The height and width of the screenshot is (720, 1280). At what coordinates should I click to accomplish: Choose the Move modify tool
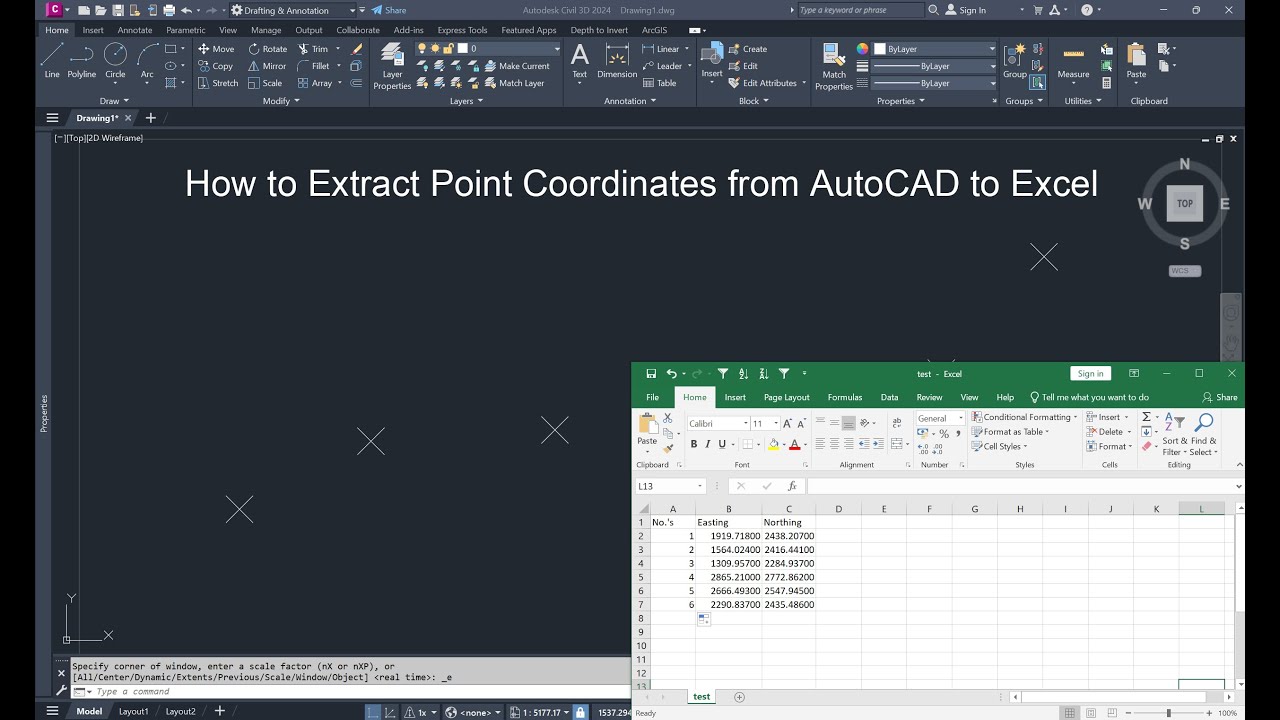click(x=216, y=49)
